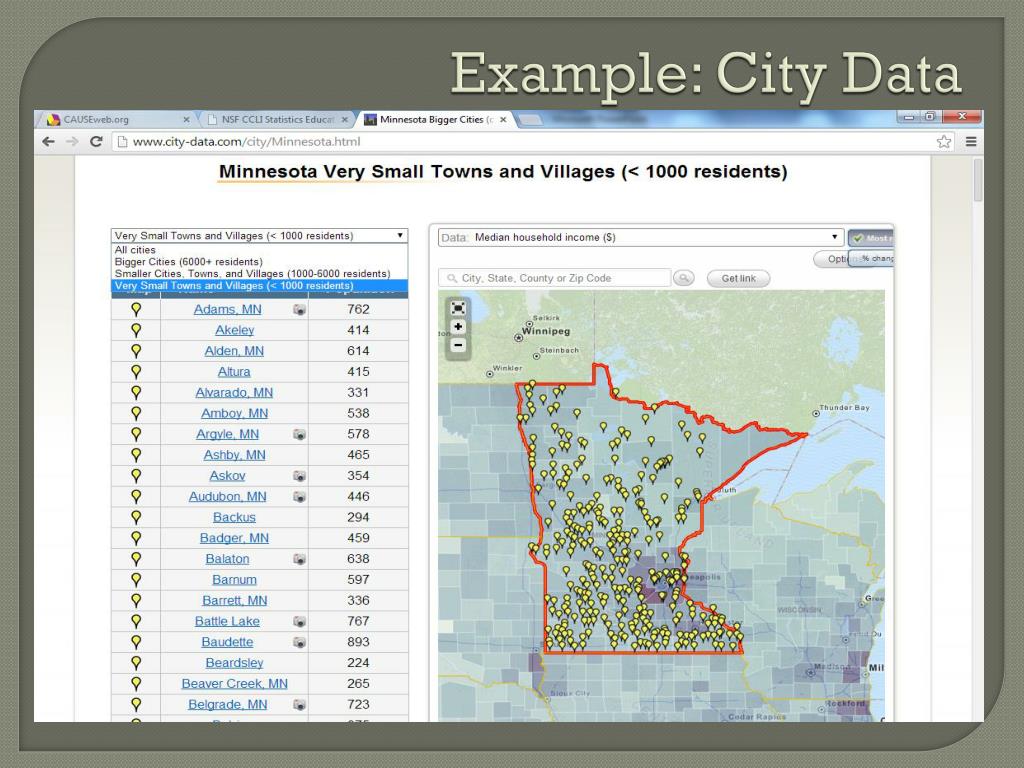Screen dimensions: 1024x768
Task: Click the camera icon next to Audubon, MN
Action: (299, 497)
